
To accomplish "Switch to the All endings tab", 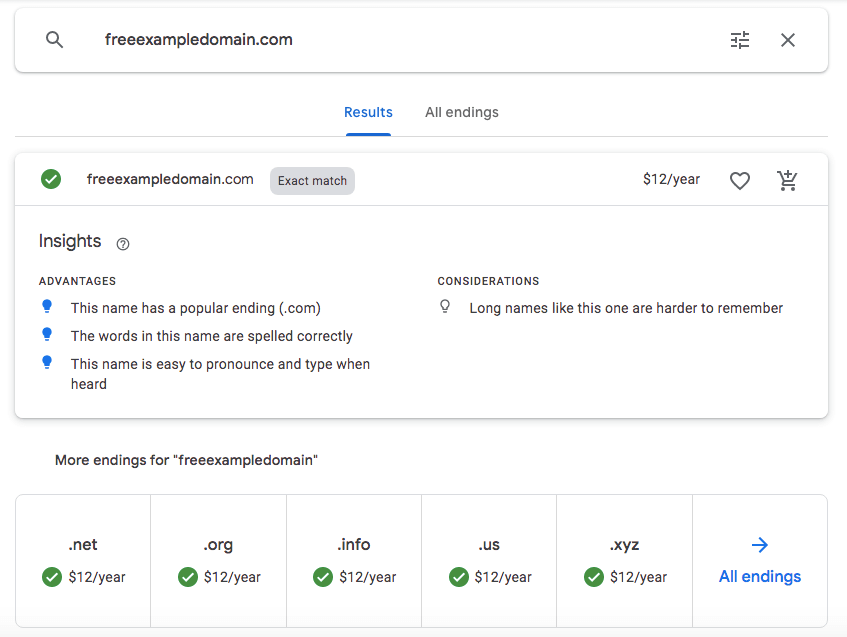I will coord(461,112).
